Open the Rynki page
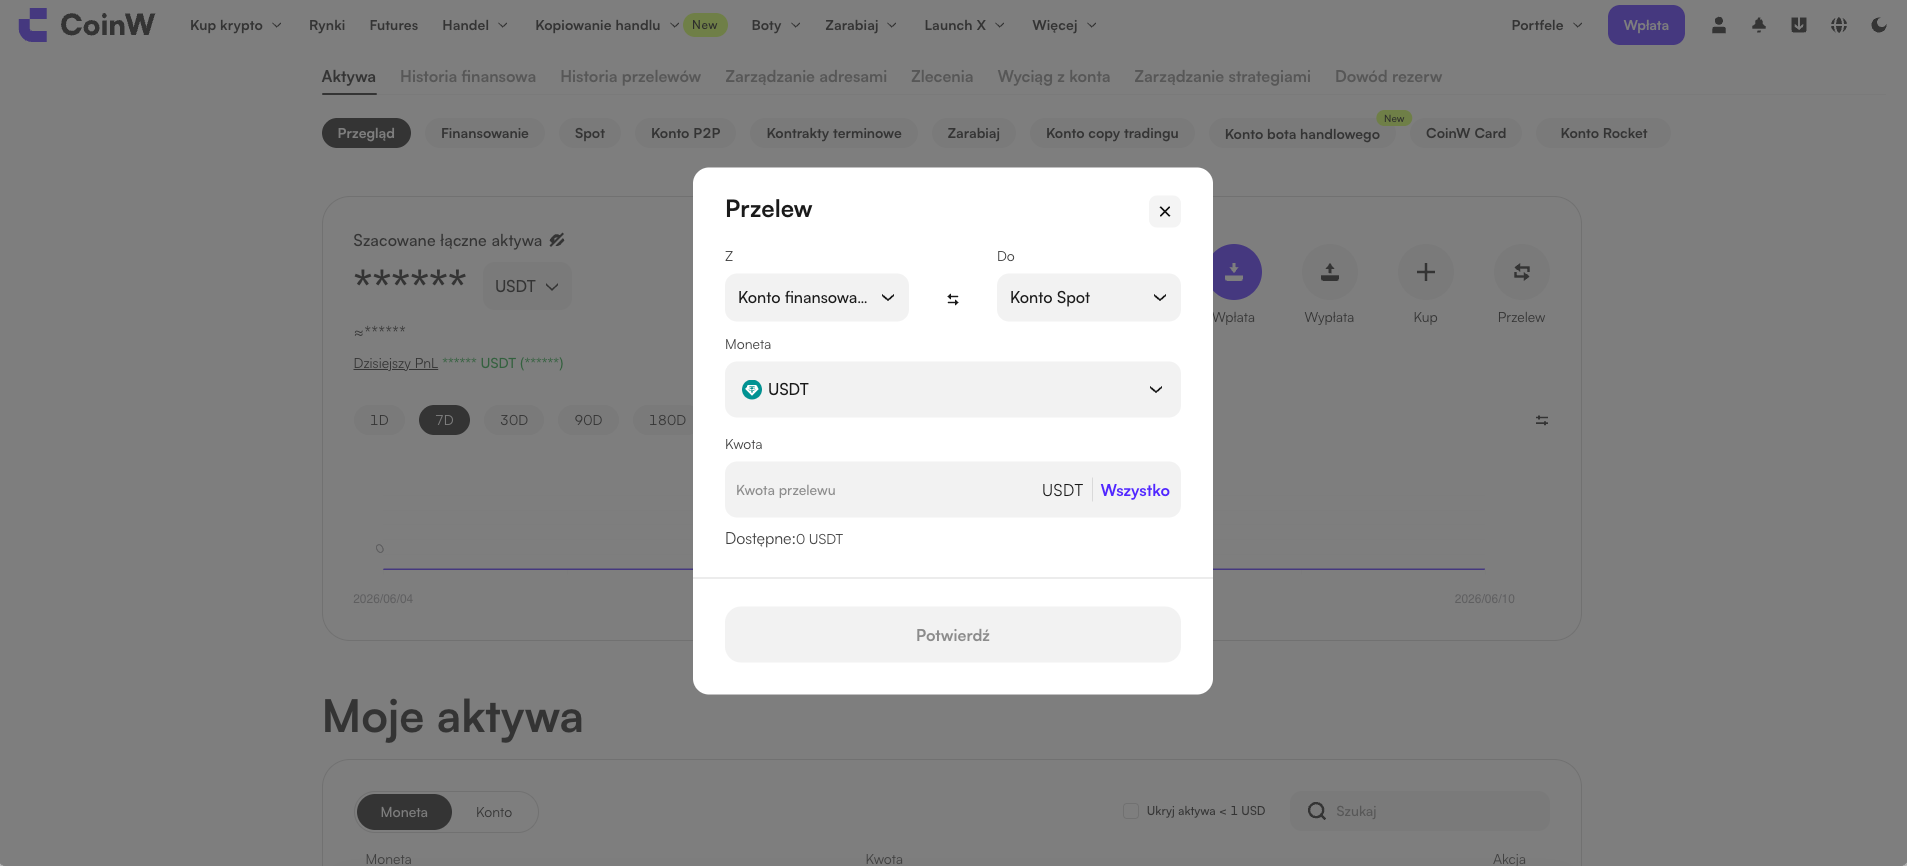Screen dimensions: 1907x866 (x=327, y=25)
